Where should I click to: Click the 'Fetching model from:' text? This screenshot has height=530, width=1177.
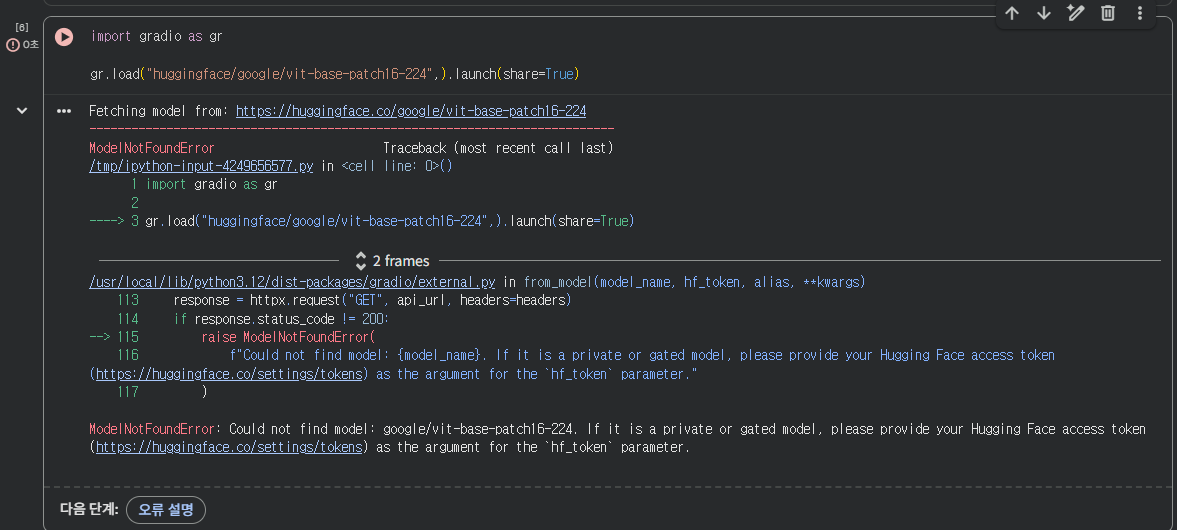point(159,111)
